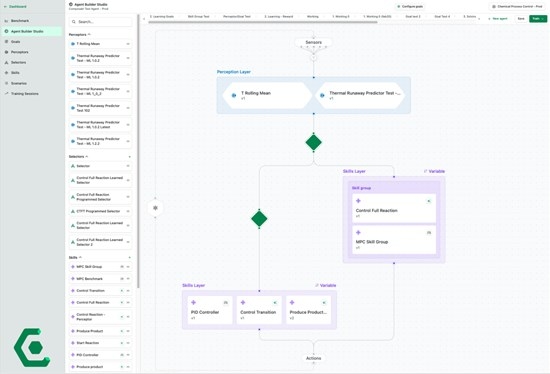Click the Save button
This screenshot has height=374, width=550.
pyautogui.click(x=521, y=19)
